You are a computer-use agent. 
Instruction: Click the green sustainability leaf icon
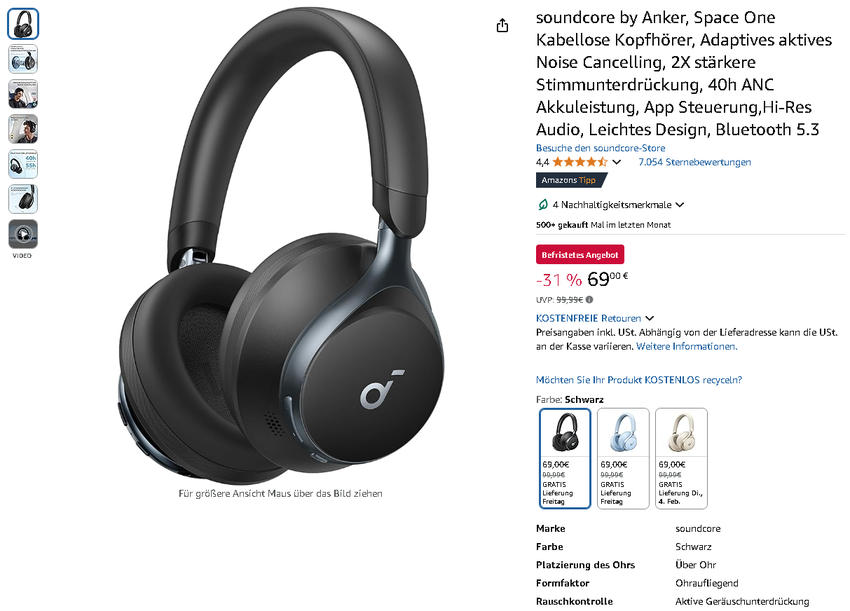click(542, 204)
